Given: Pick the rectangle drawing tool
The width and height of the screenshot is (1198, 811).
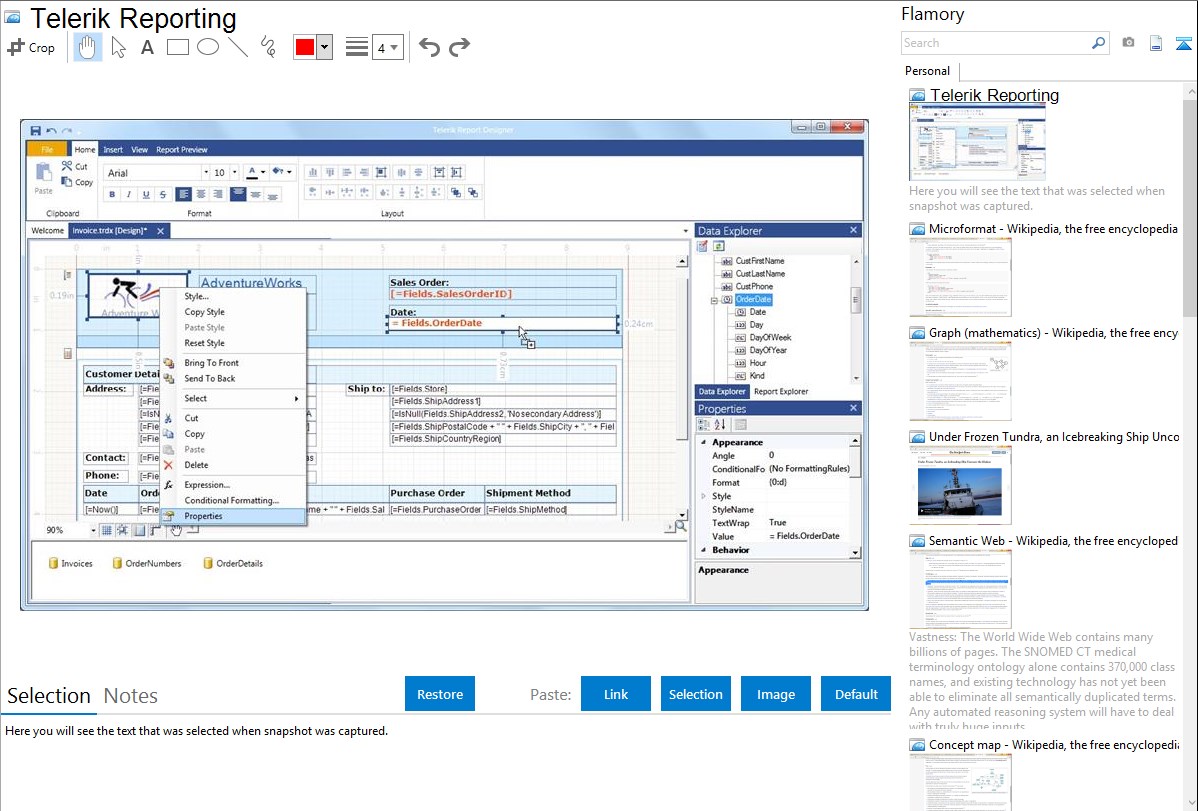Looking at the screenshot, I should click(x=177, y=47).
